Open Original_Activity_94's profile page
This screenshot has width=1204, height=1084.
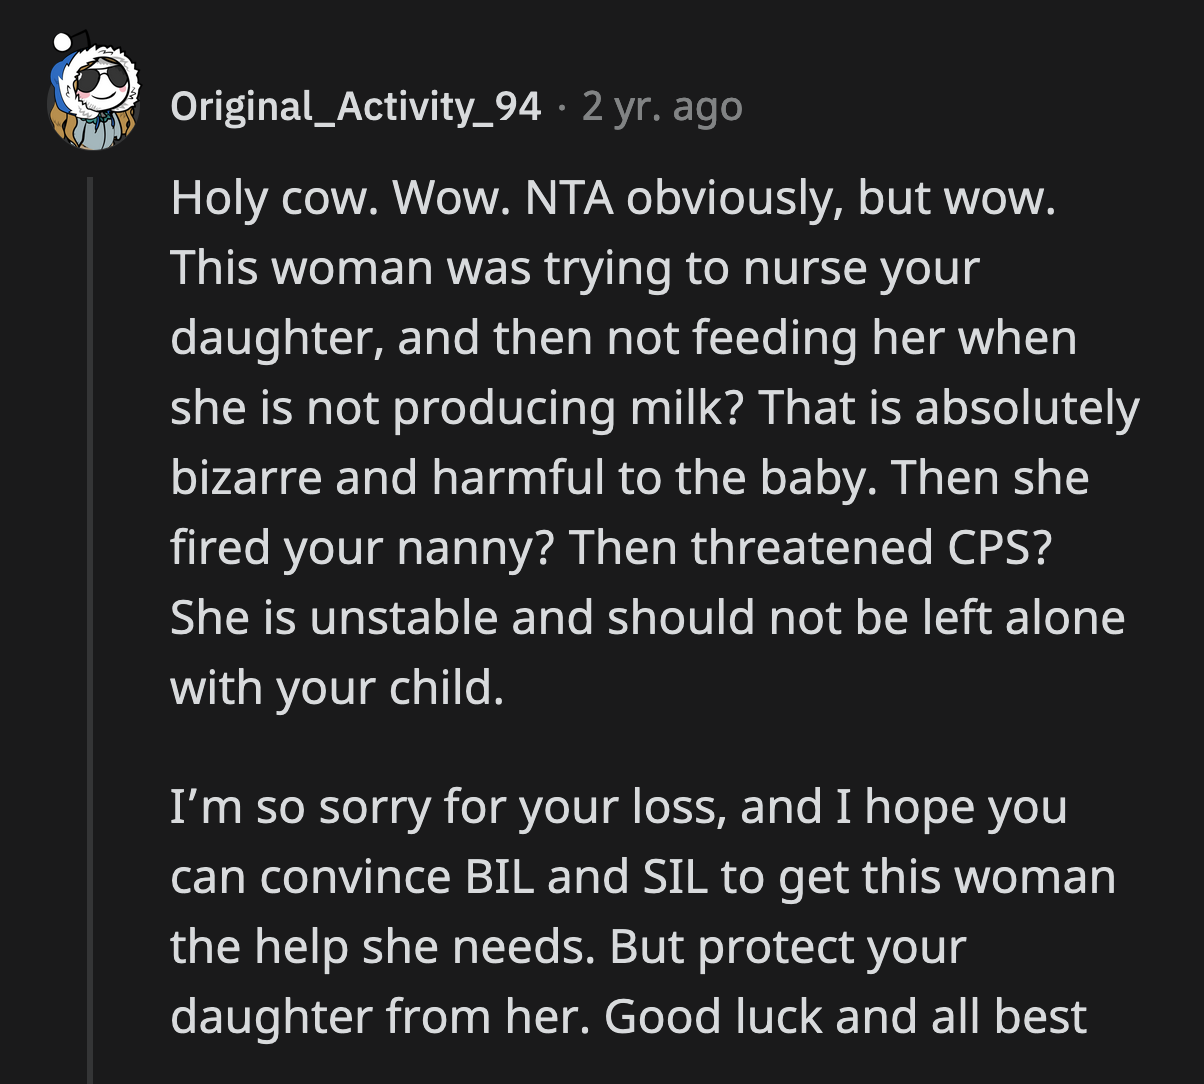355,105
